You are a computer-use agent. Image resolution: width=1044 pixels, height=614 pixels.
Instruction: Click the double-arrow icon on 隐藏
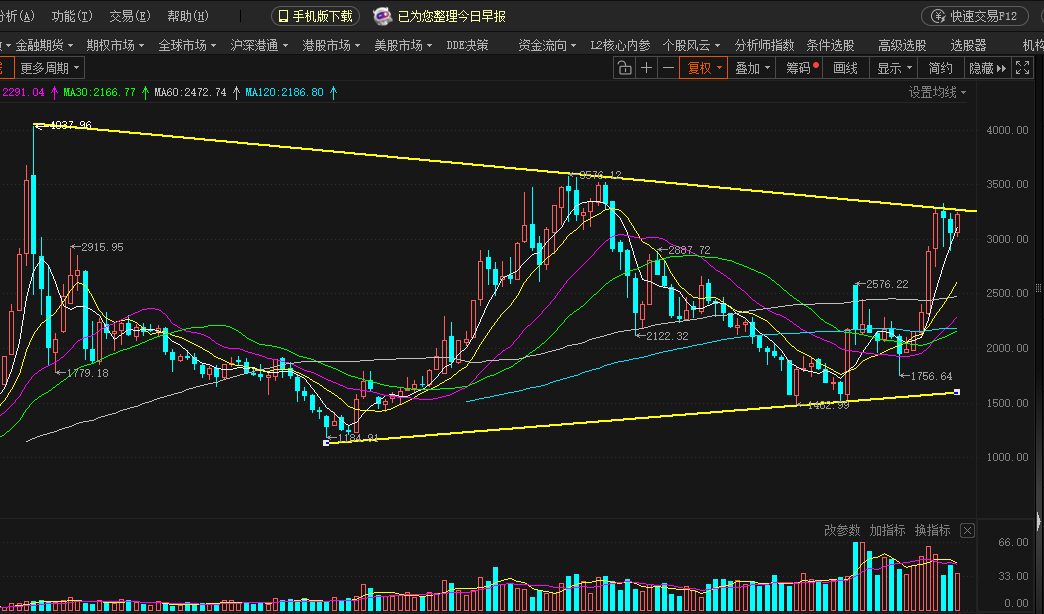tap(1001, 68)
